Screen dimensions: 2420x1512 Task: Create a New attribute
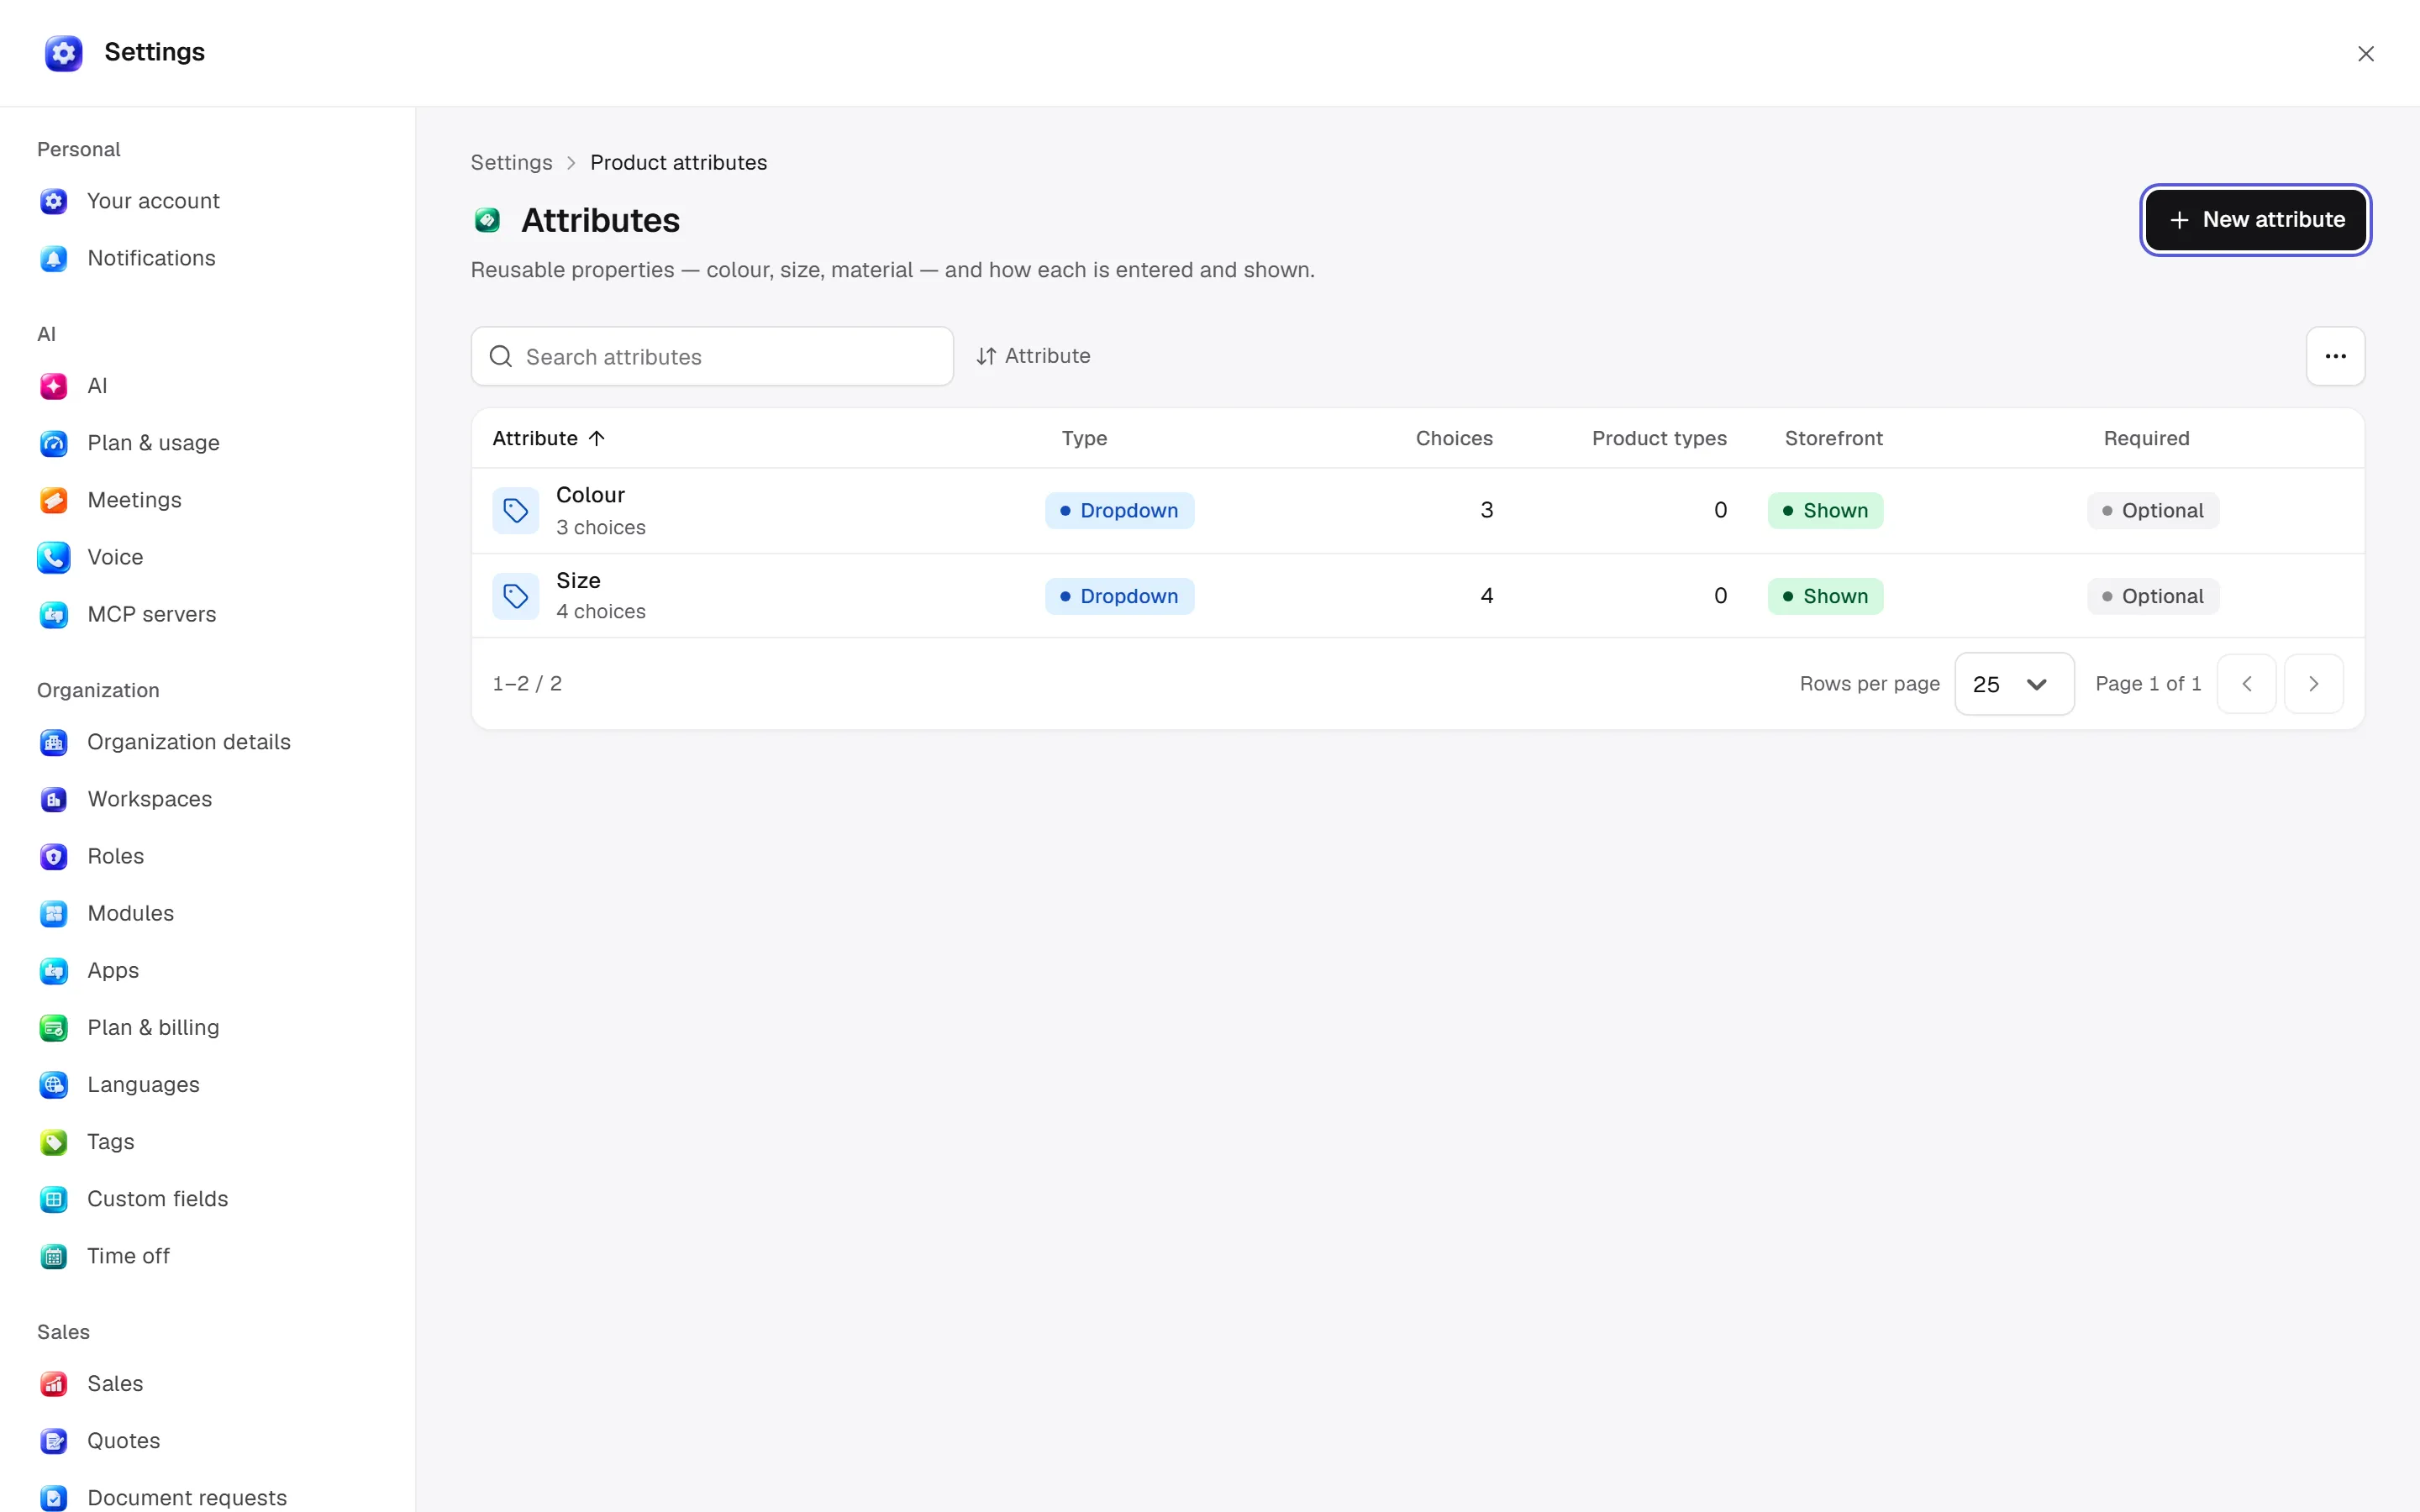click(x=2255, y=220)
